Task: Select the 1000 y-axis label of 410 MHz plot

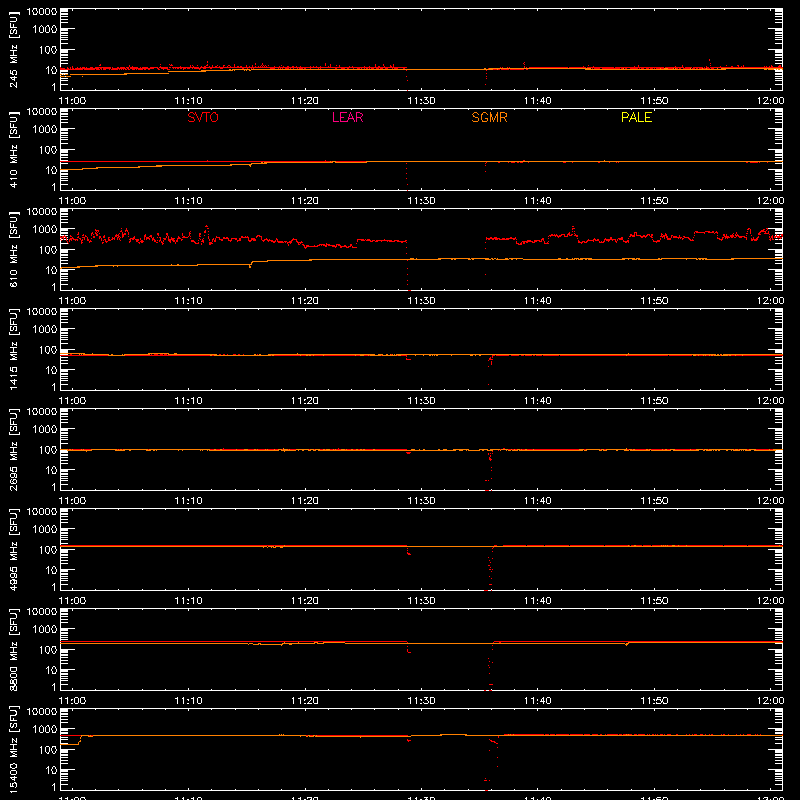Action: tap(45, 129)
